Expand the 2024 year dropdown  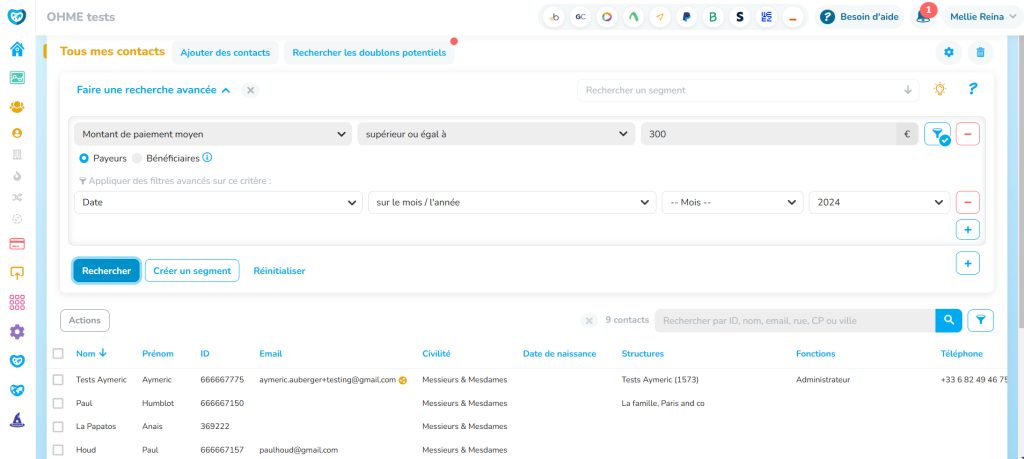click(x=879, y=202)
